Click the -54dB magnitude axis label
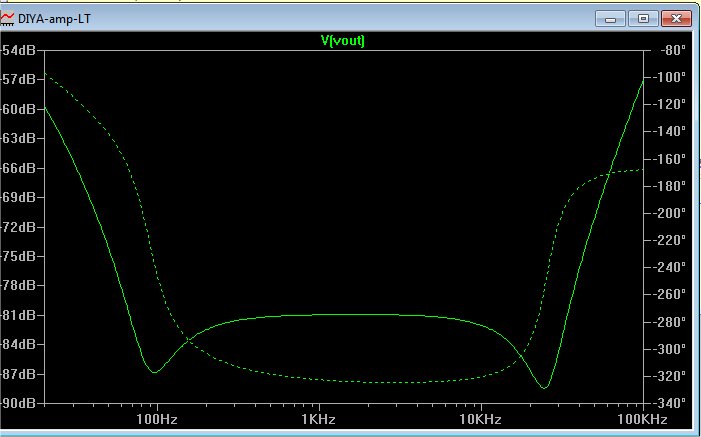Screen dimensions: 701x437 pos(18,50)
